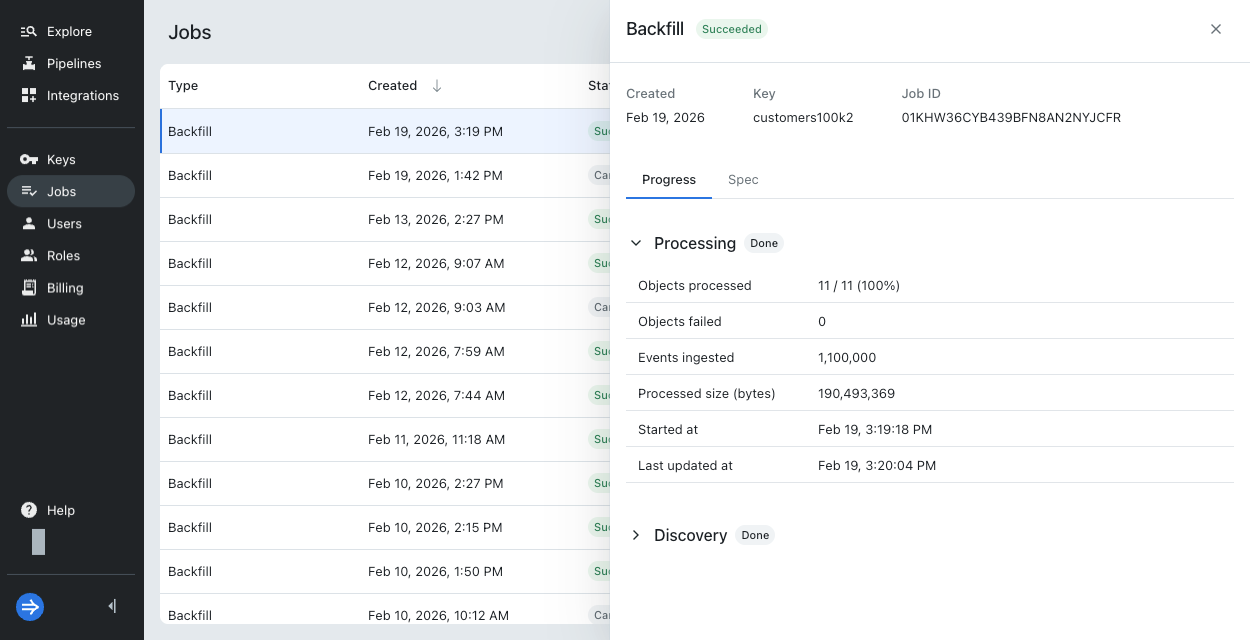
Task: Click the Explore search icon in sidebar
Action: pyautogui.click(x=28, y=32)
